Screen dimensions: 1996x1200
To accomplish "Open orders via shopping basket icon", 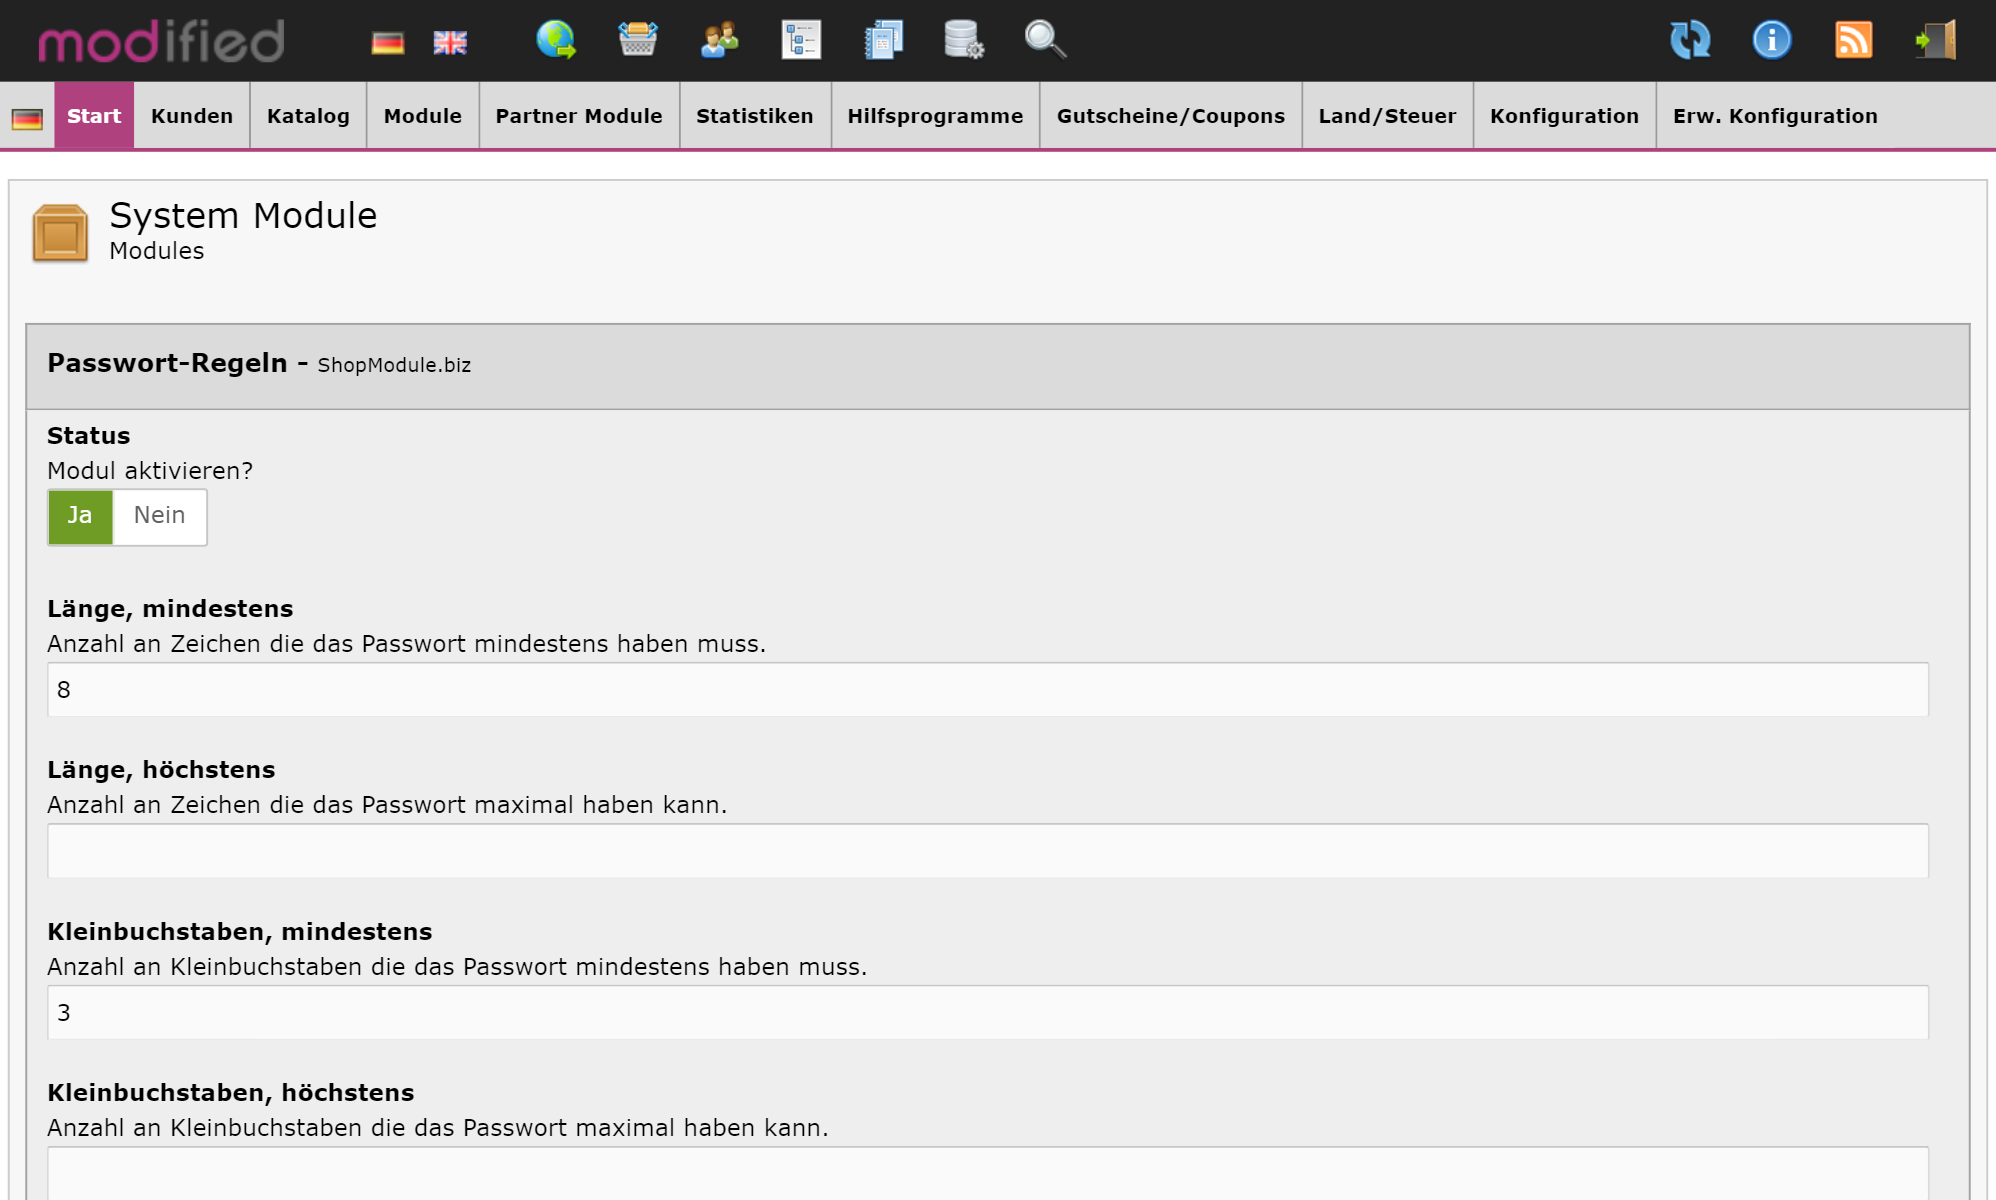I will [x=637, y=40].
